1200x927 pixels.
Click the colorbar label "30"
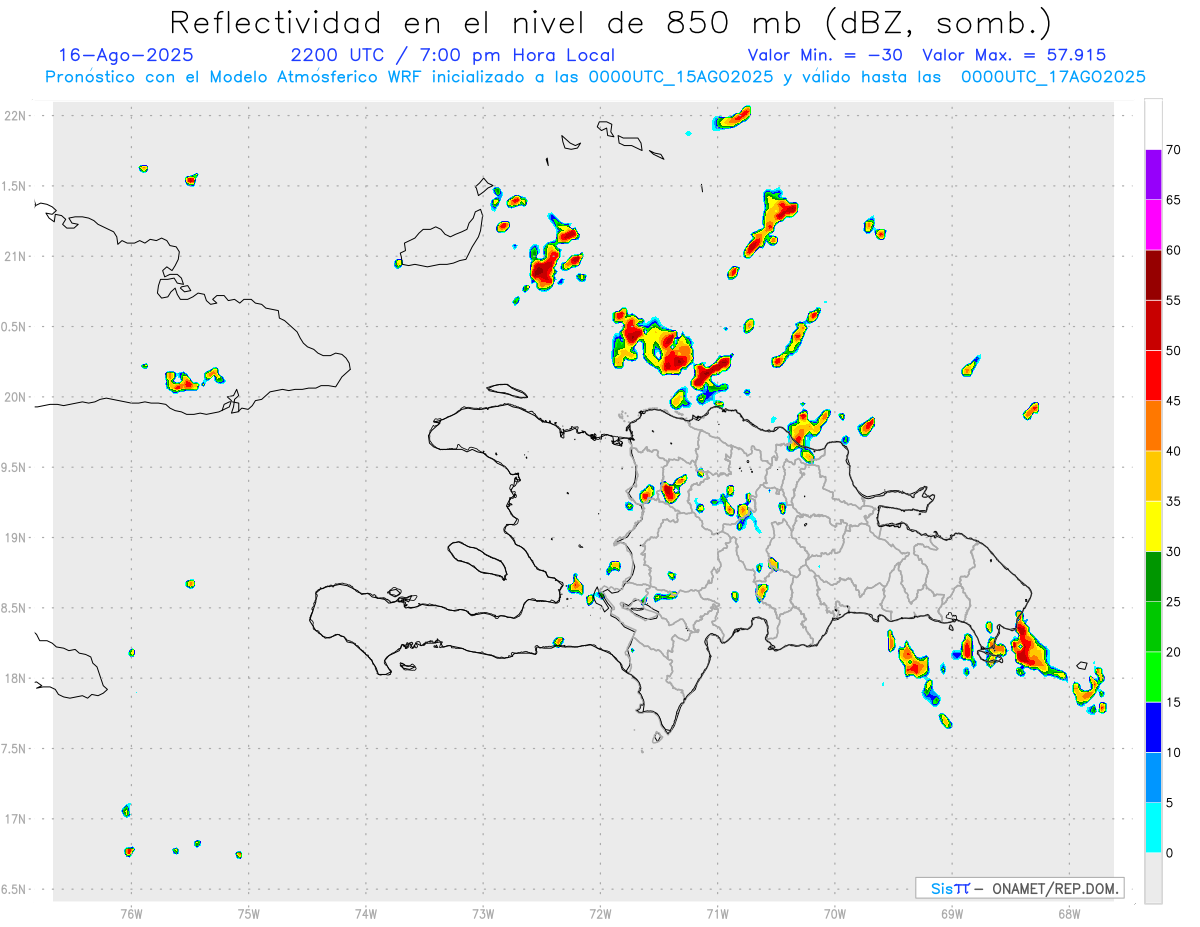pos(1174,552)
